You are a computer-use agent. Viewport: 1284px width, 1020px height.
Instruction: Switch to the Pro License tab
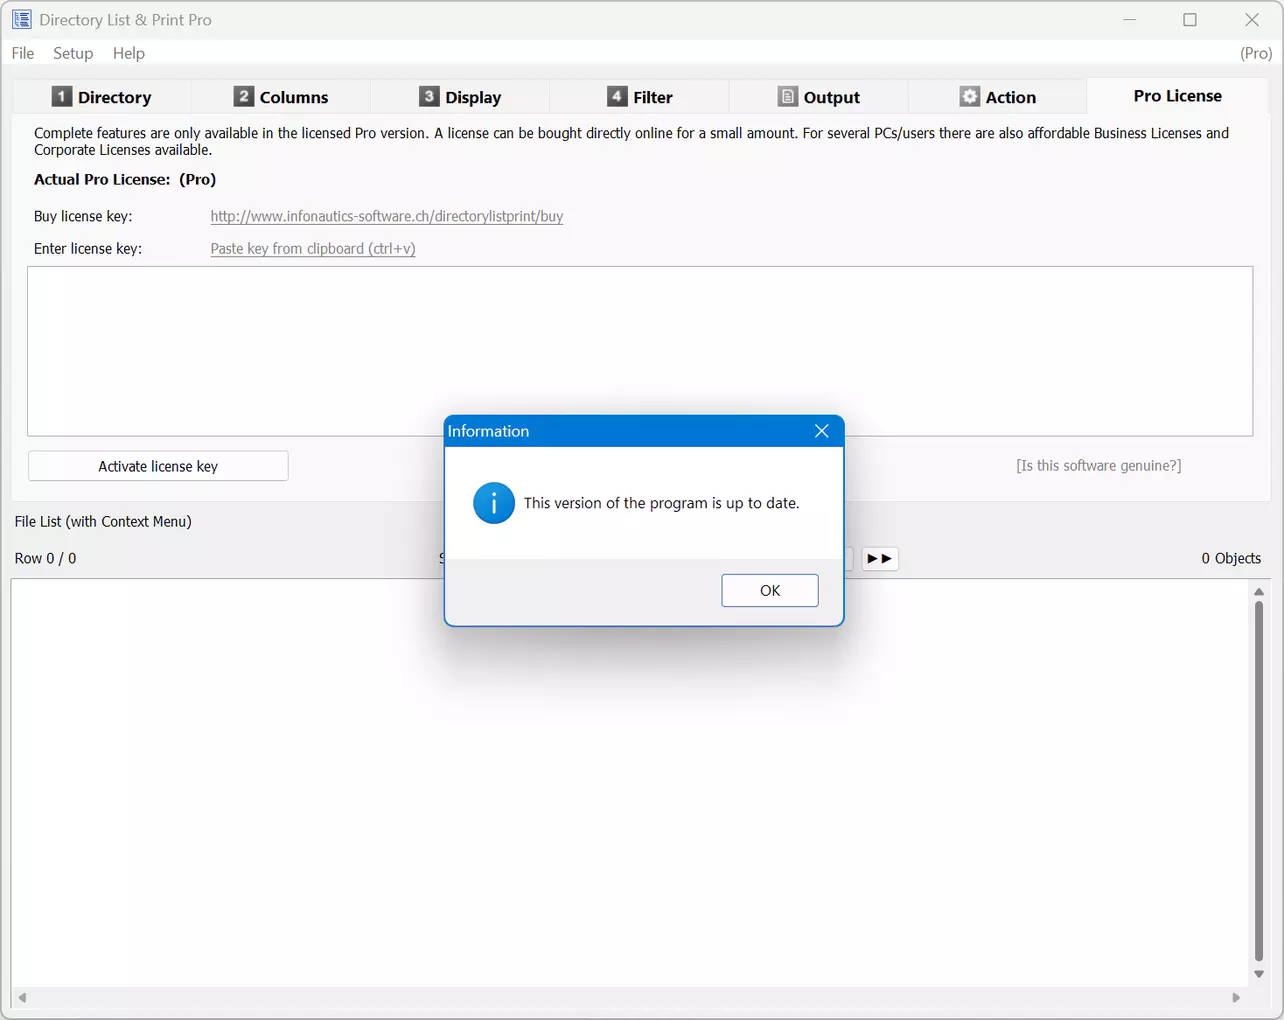pos(1177,96)
